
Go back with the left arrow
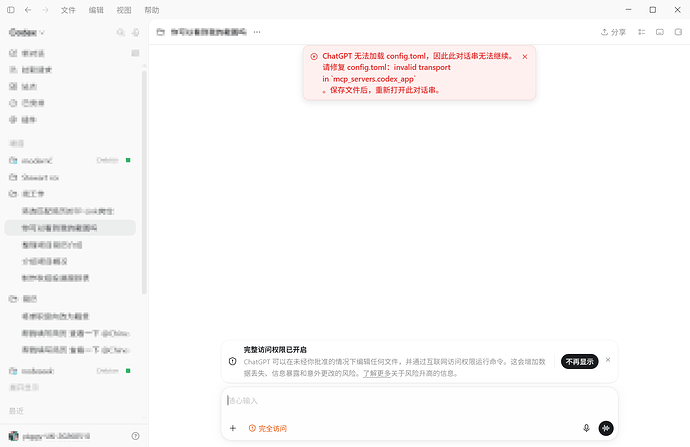point(28,10)
